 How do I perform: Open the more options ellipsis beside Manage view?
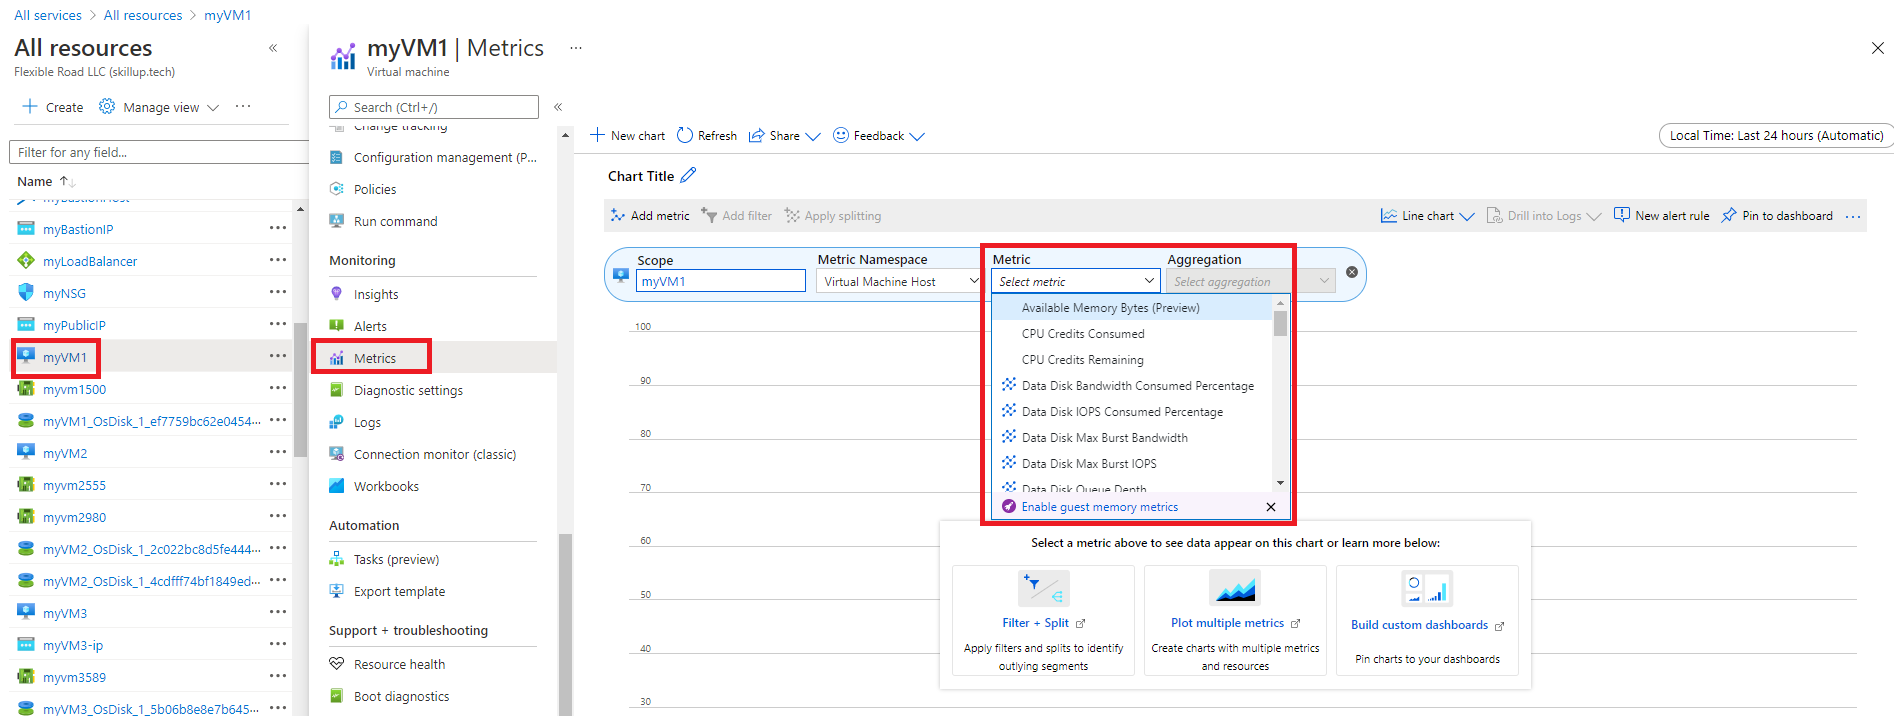tap(243, 106)
